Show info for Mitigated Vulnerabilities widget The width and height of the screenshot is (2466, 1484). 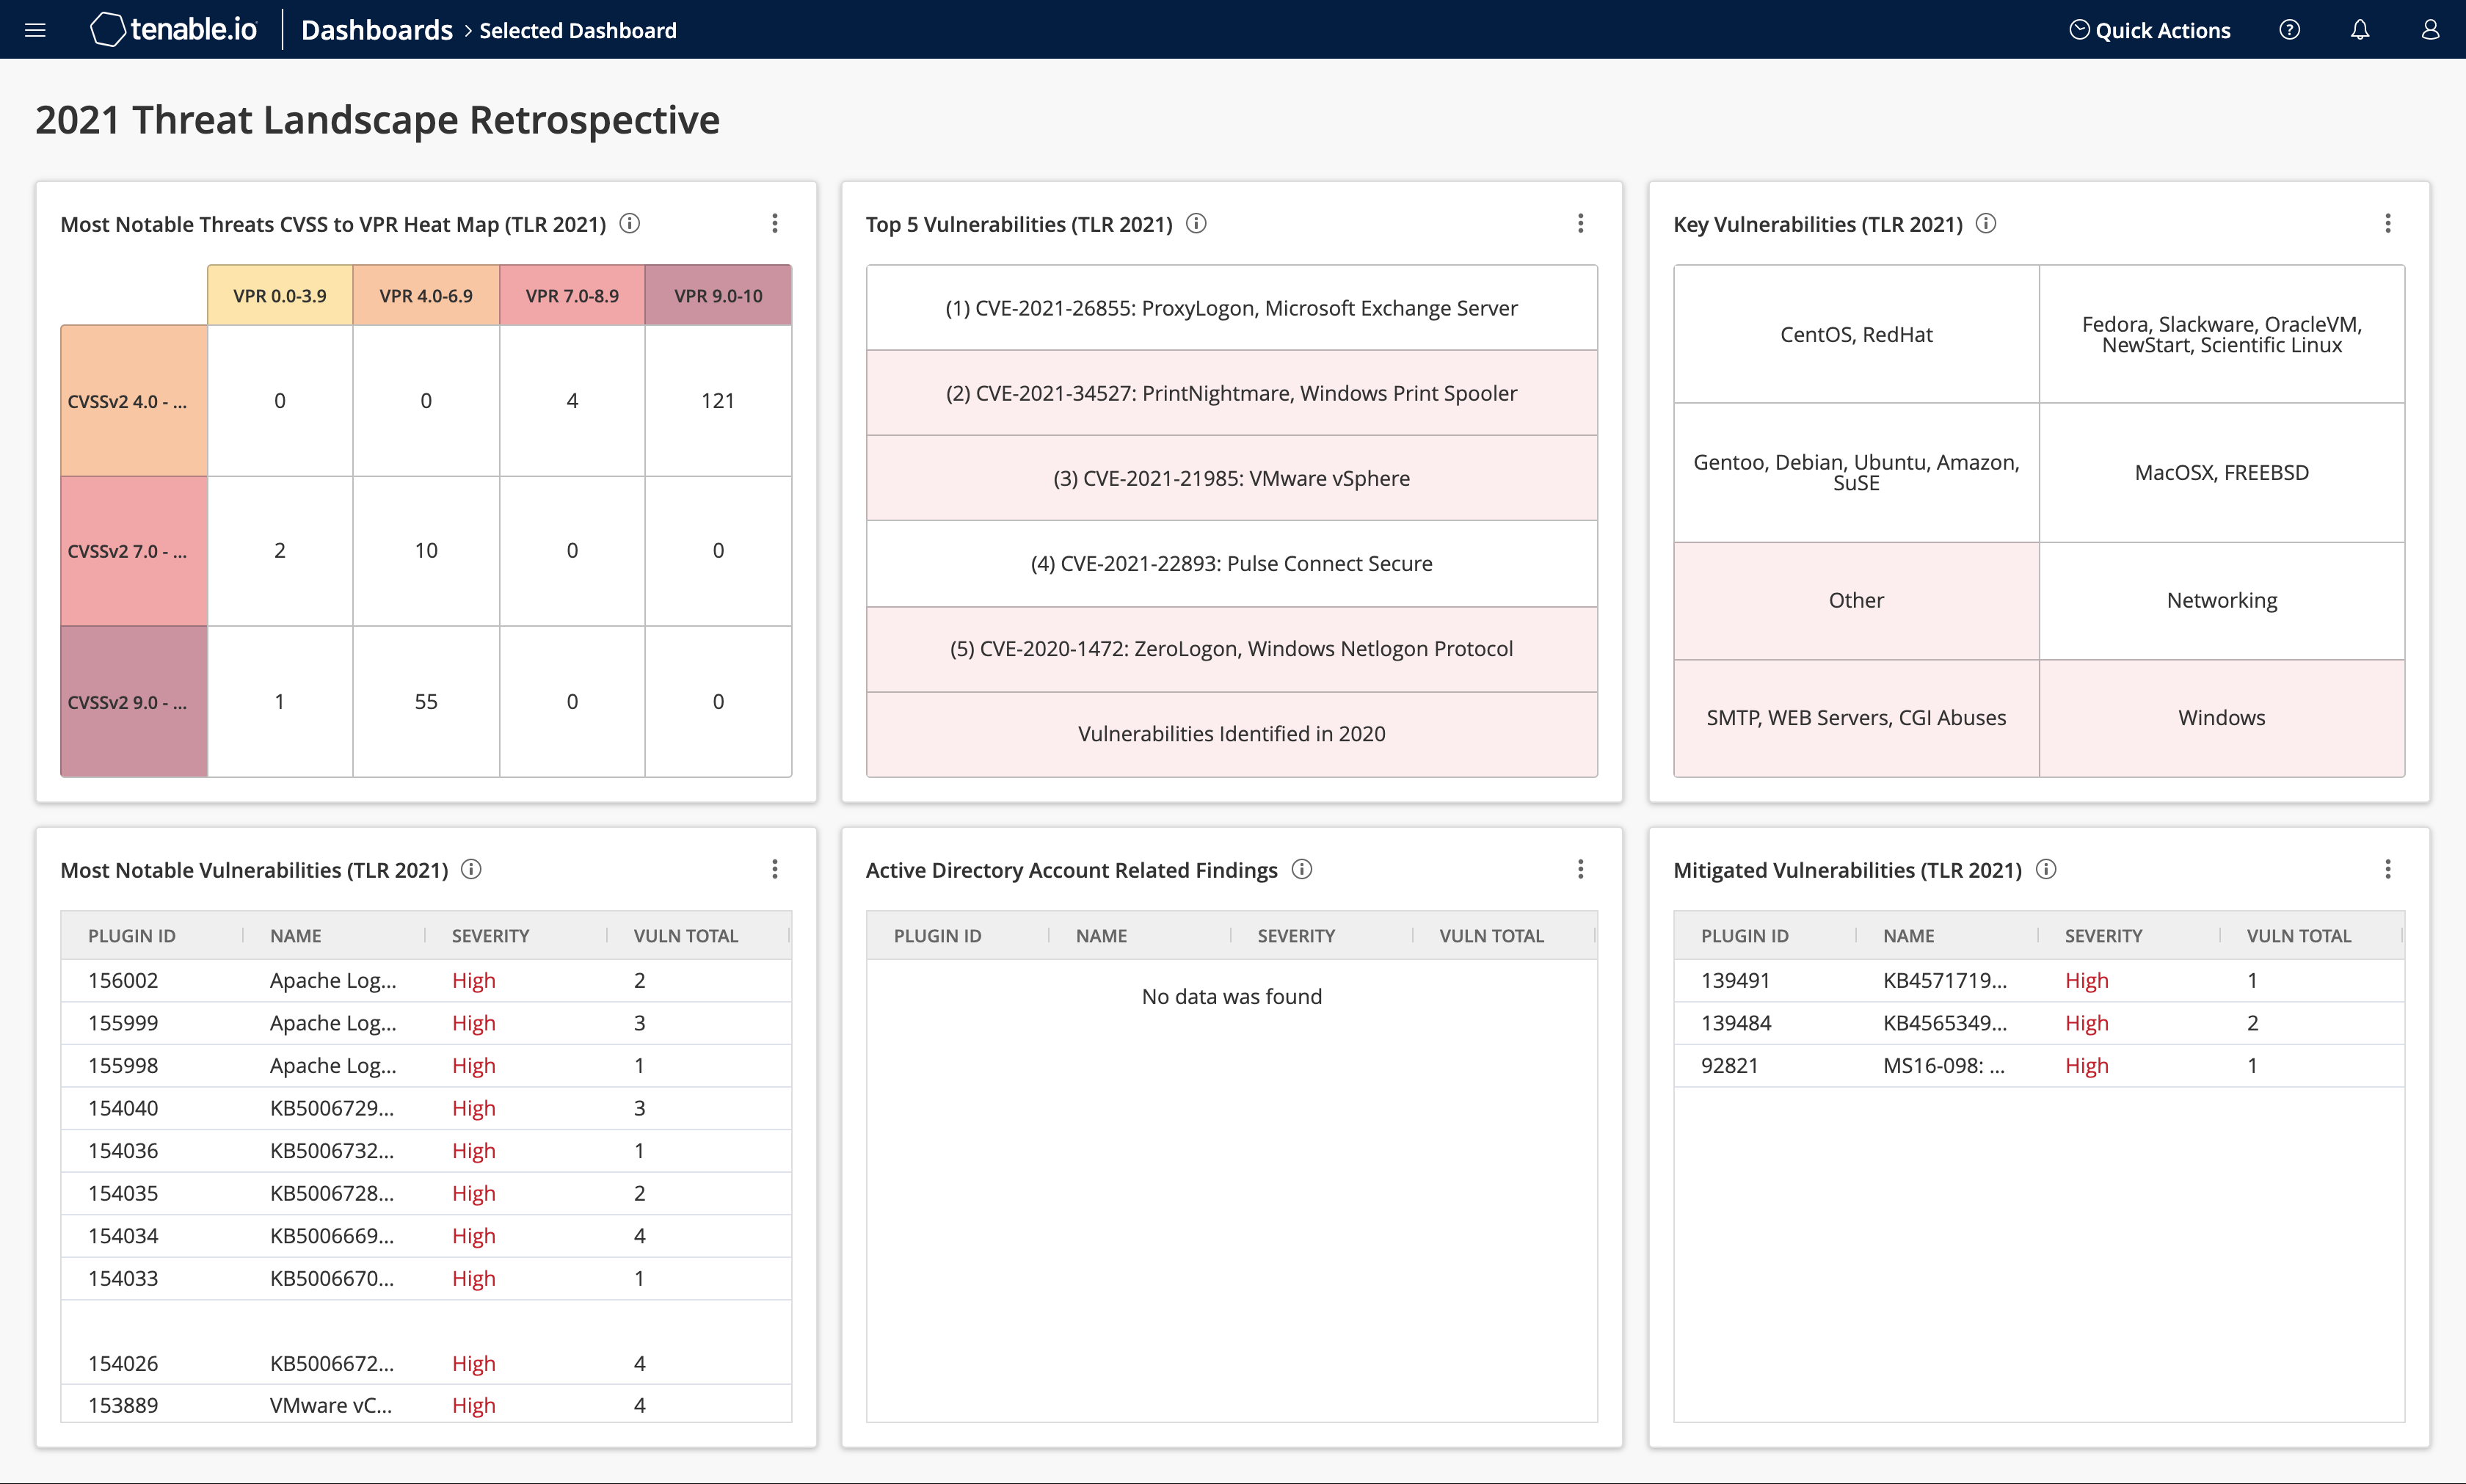(2046, 869)
